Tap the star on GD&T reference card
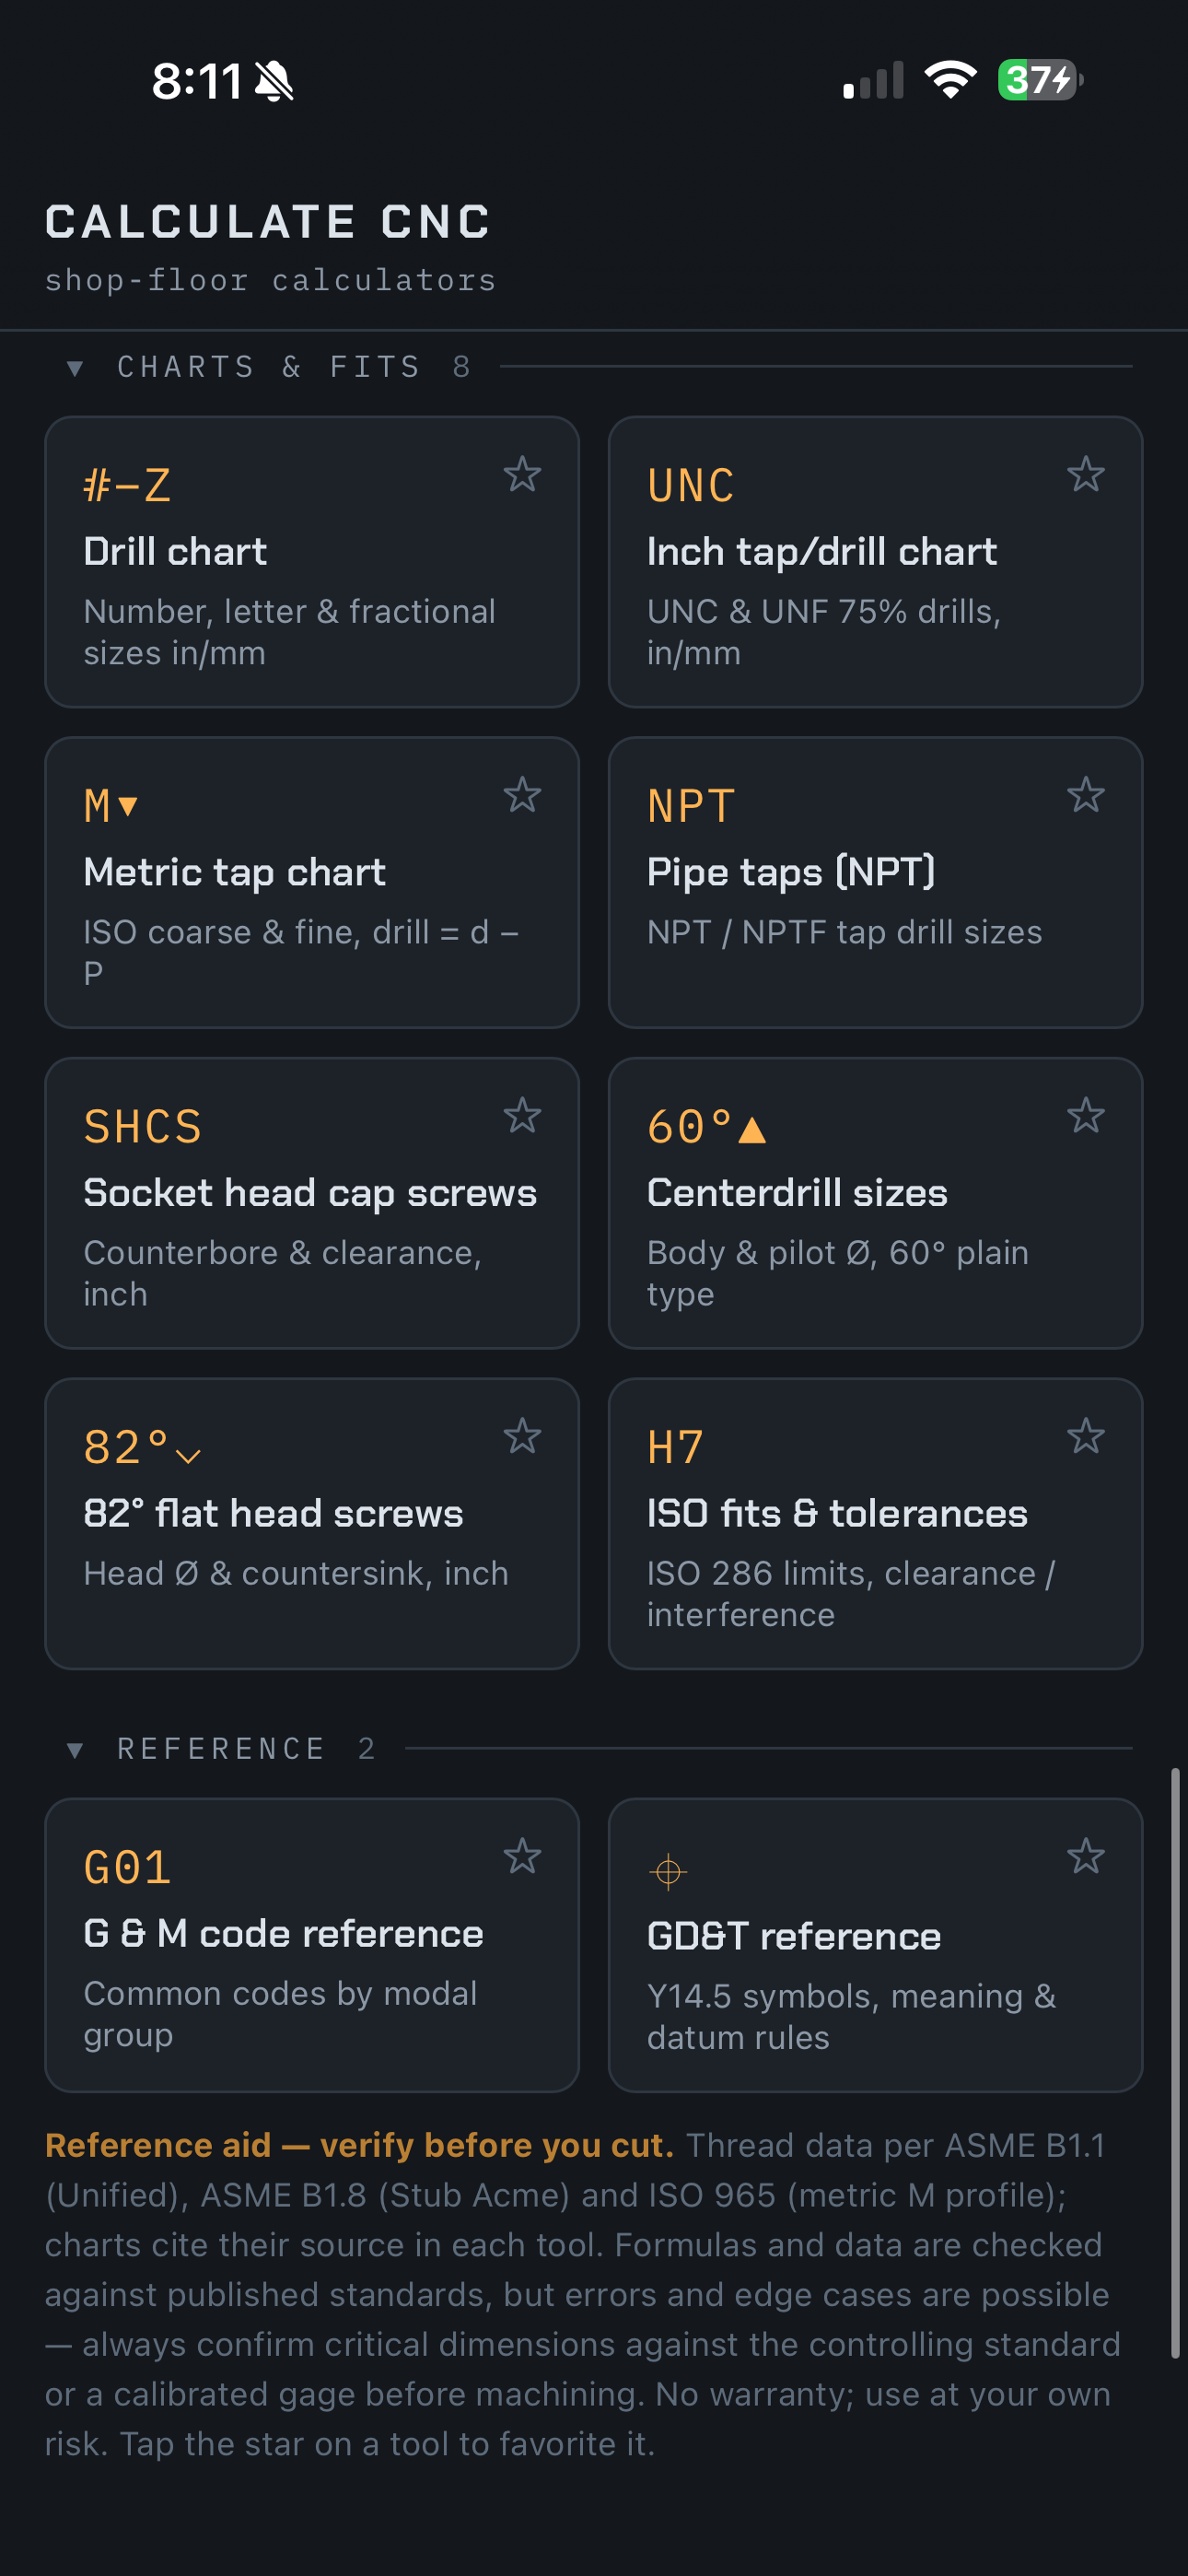Image resolution: width=1188 pixels, height=2576 pixels. 1085,1856
